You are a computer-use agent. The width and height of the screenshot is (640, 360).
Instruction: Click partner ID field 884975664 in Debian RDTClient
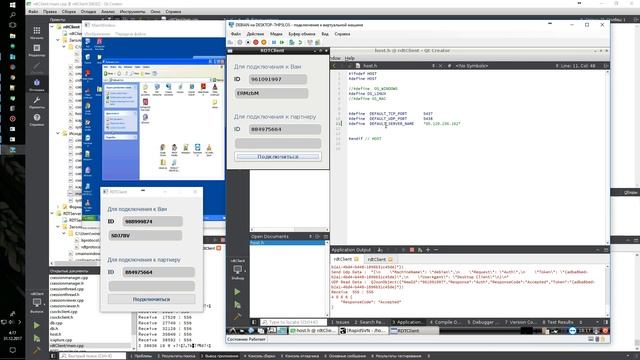coord(284,129)
